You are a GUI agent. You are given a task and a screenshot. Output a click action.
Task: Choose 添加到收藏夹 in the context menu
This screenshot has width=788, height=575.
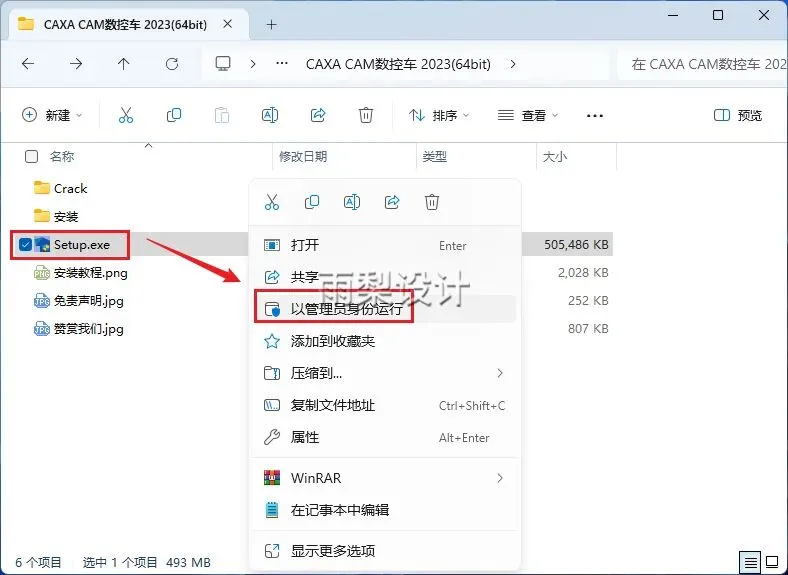(x=385, y=341)
